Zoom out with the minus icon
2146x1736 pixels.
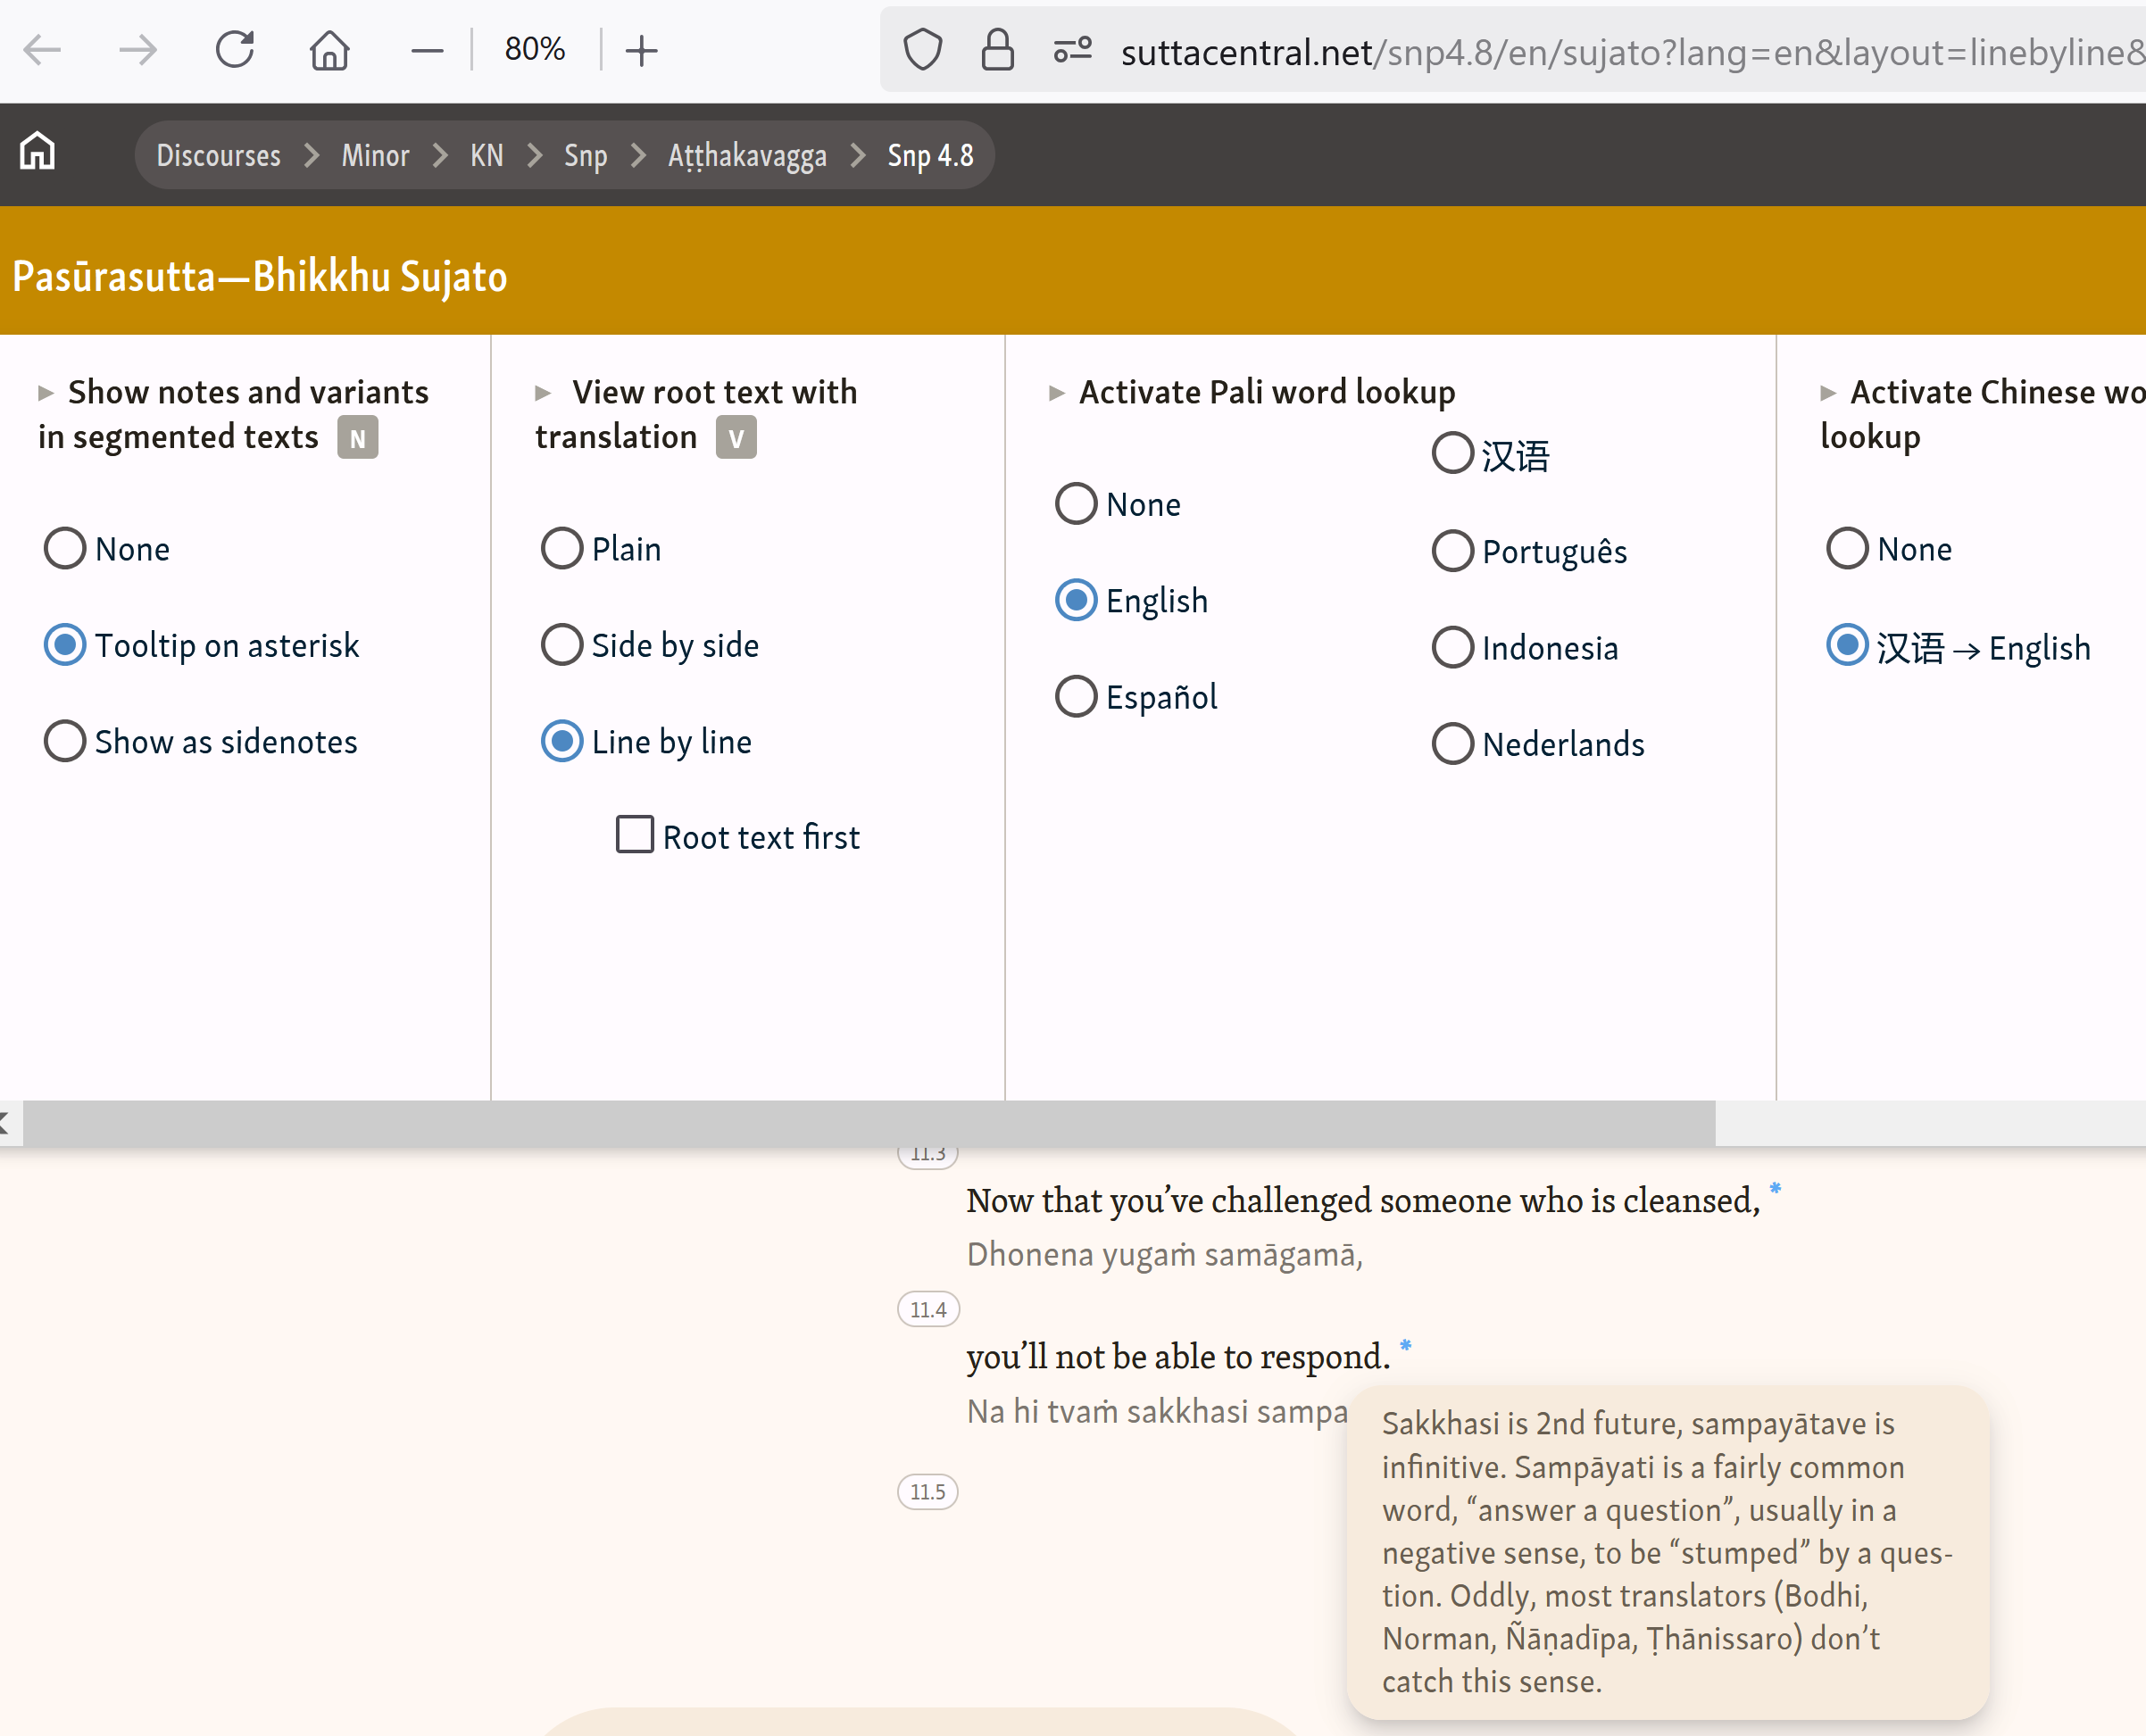coord(427,49)
